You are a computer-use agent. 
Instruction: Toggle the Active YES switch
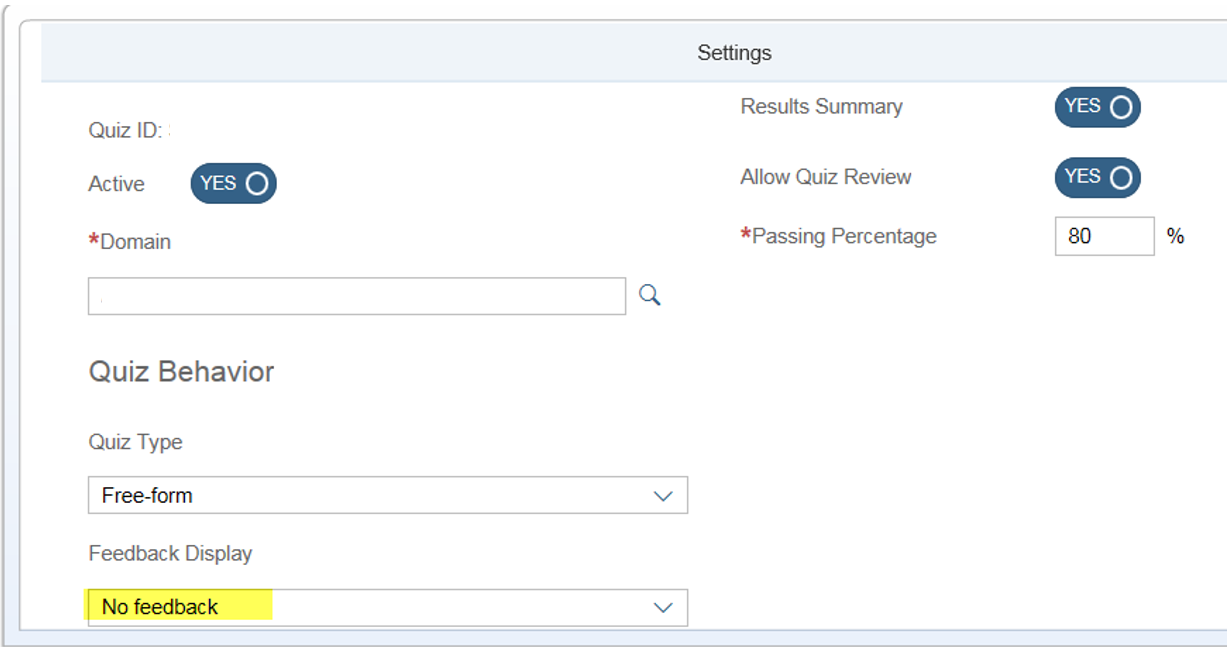[x=233, y=183]
